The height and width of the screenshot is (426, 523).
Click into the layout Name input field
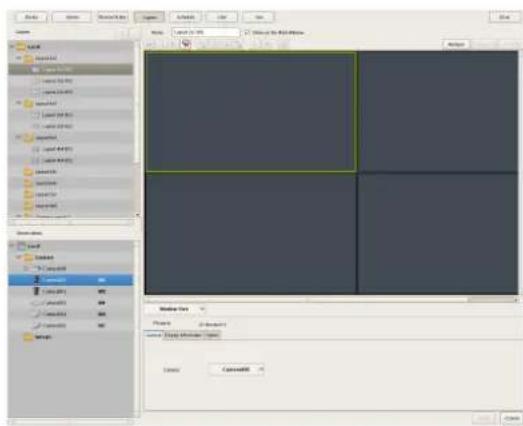pyautogui.click(x=205, y=32)
